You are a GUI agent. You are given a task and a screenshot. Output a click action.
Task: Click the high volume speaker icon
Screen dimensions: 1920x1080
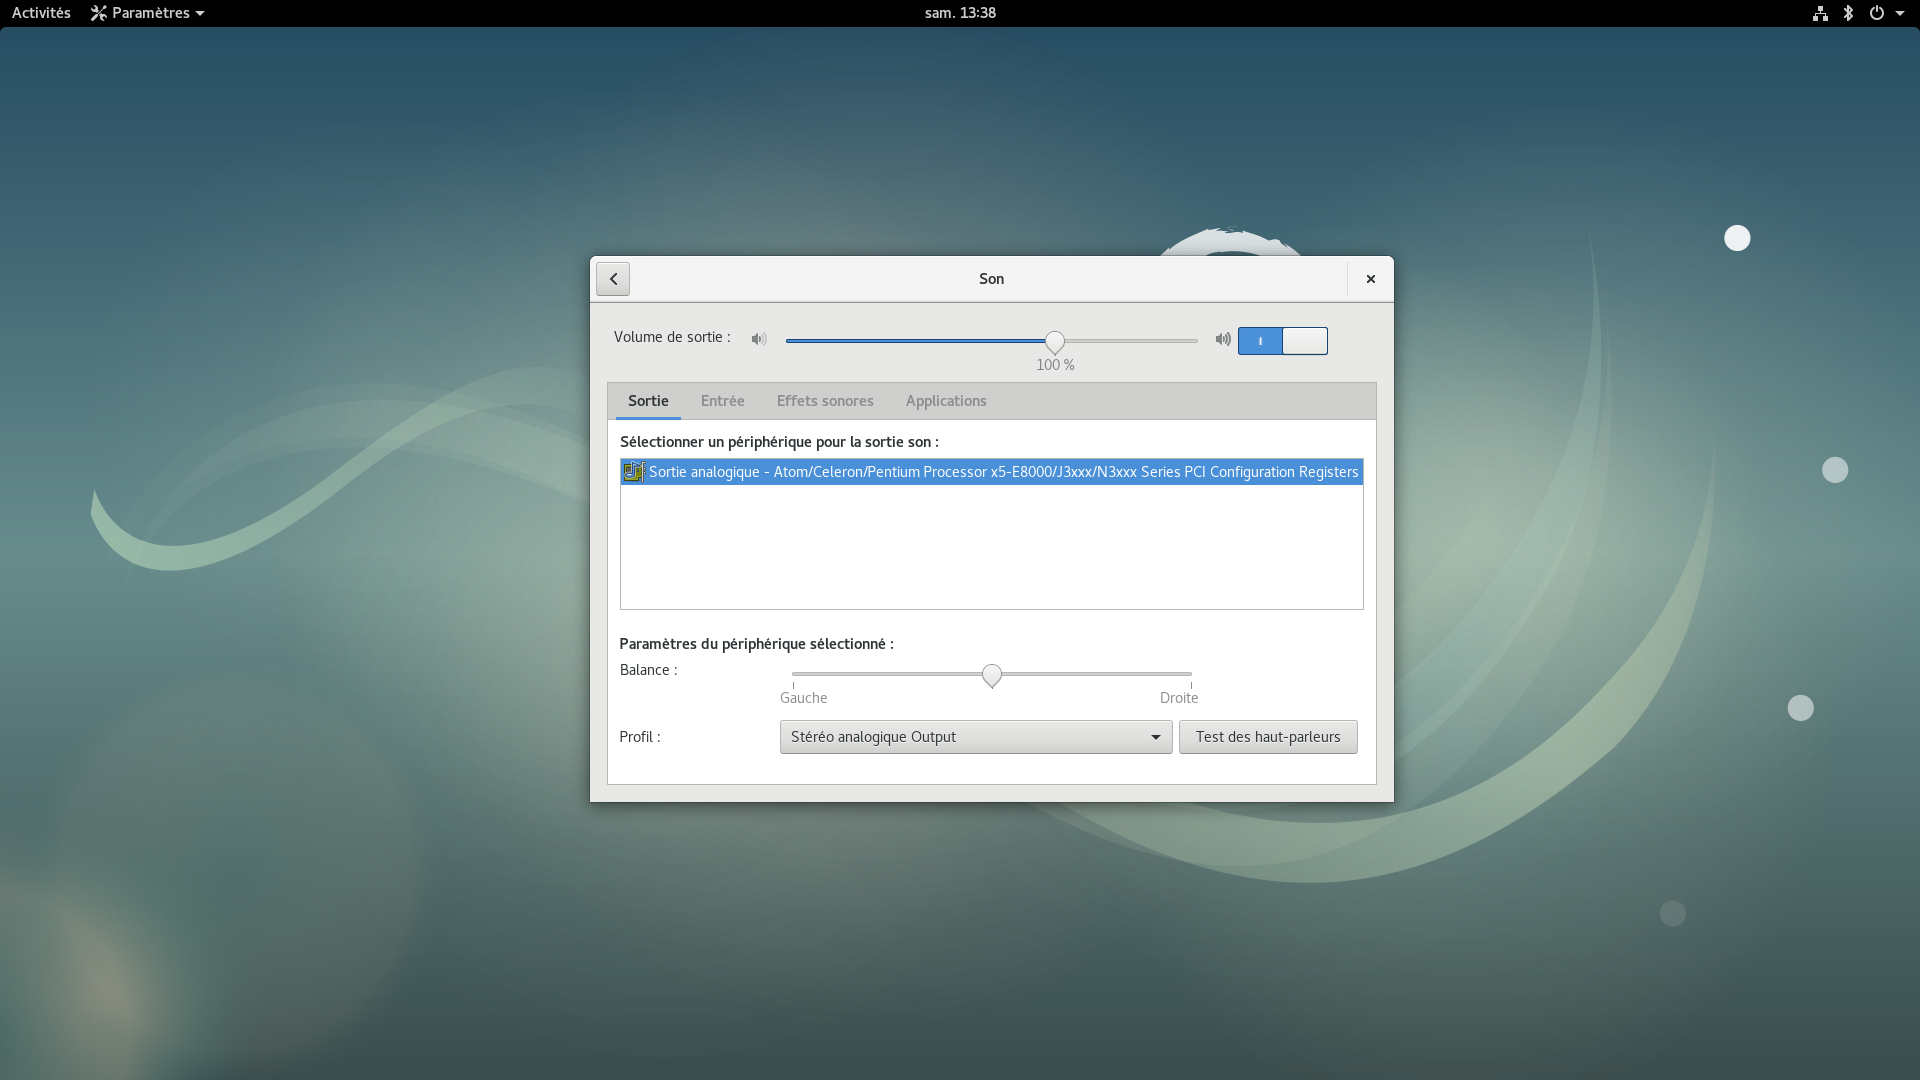pos(1222,339)
